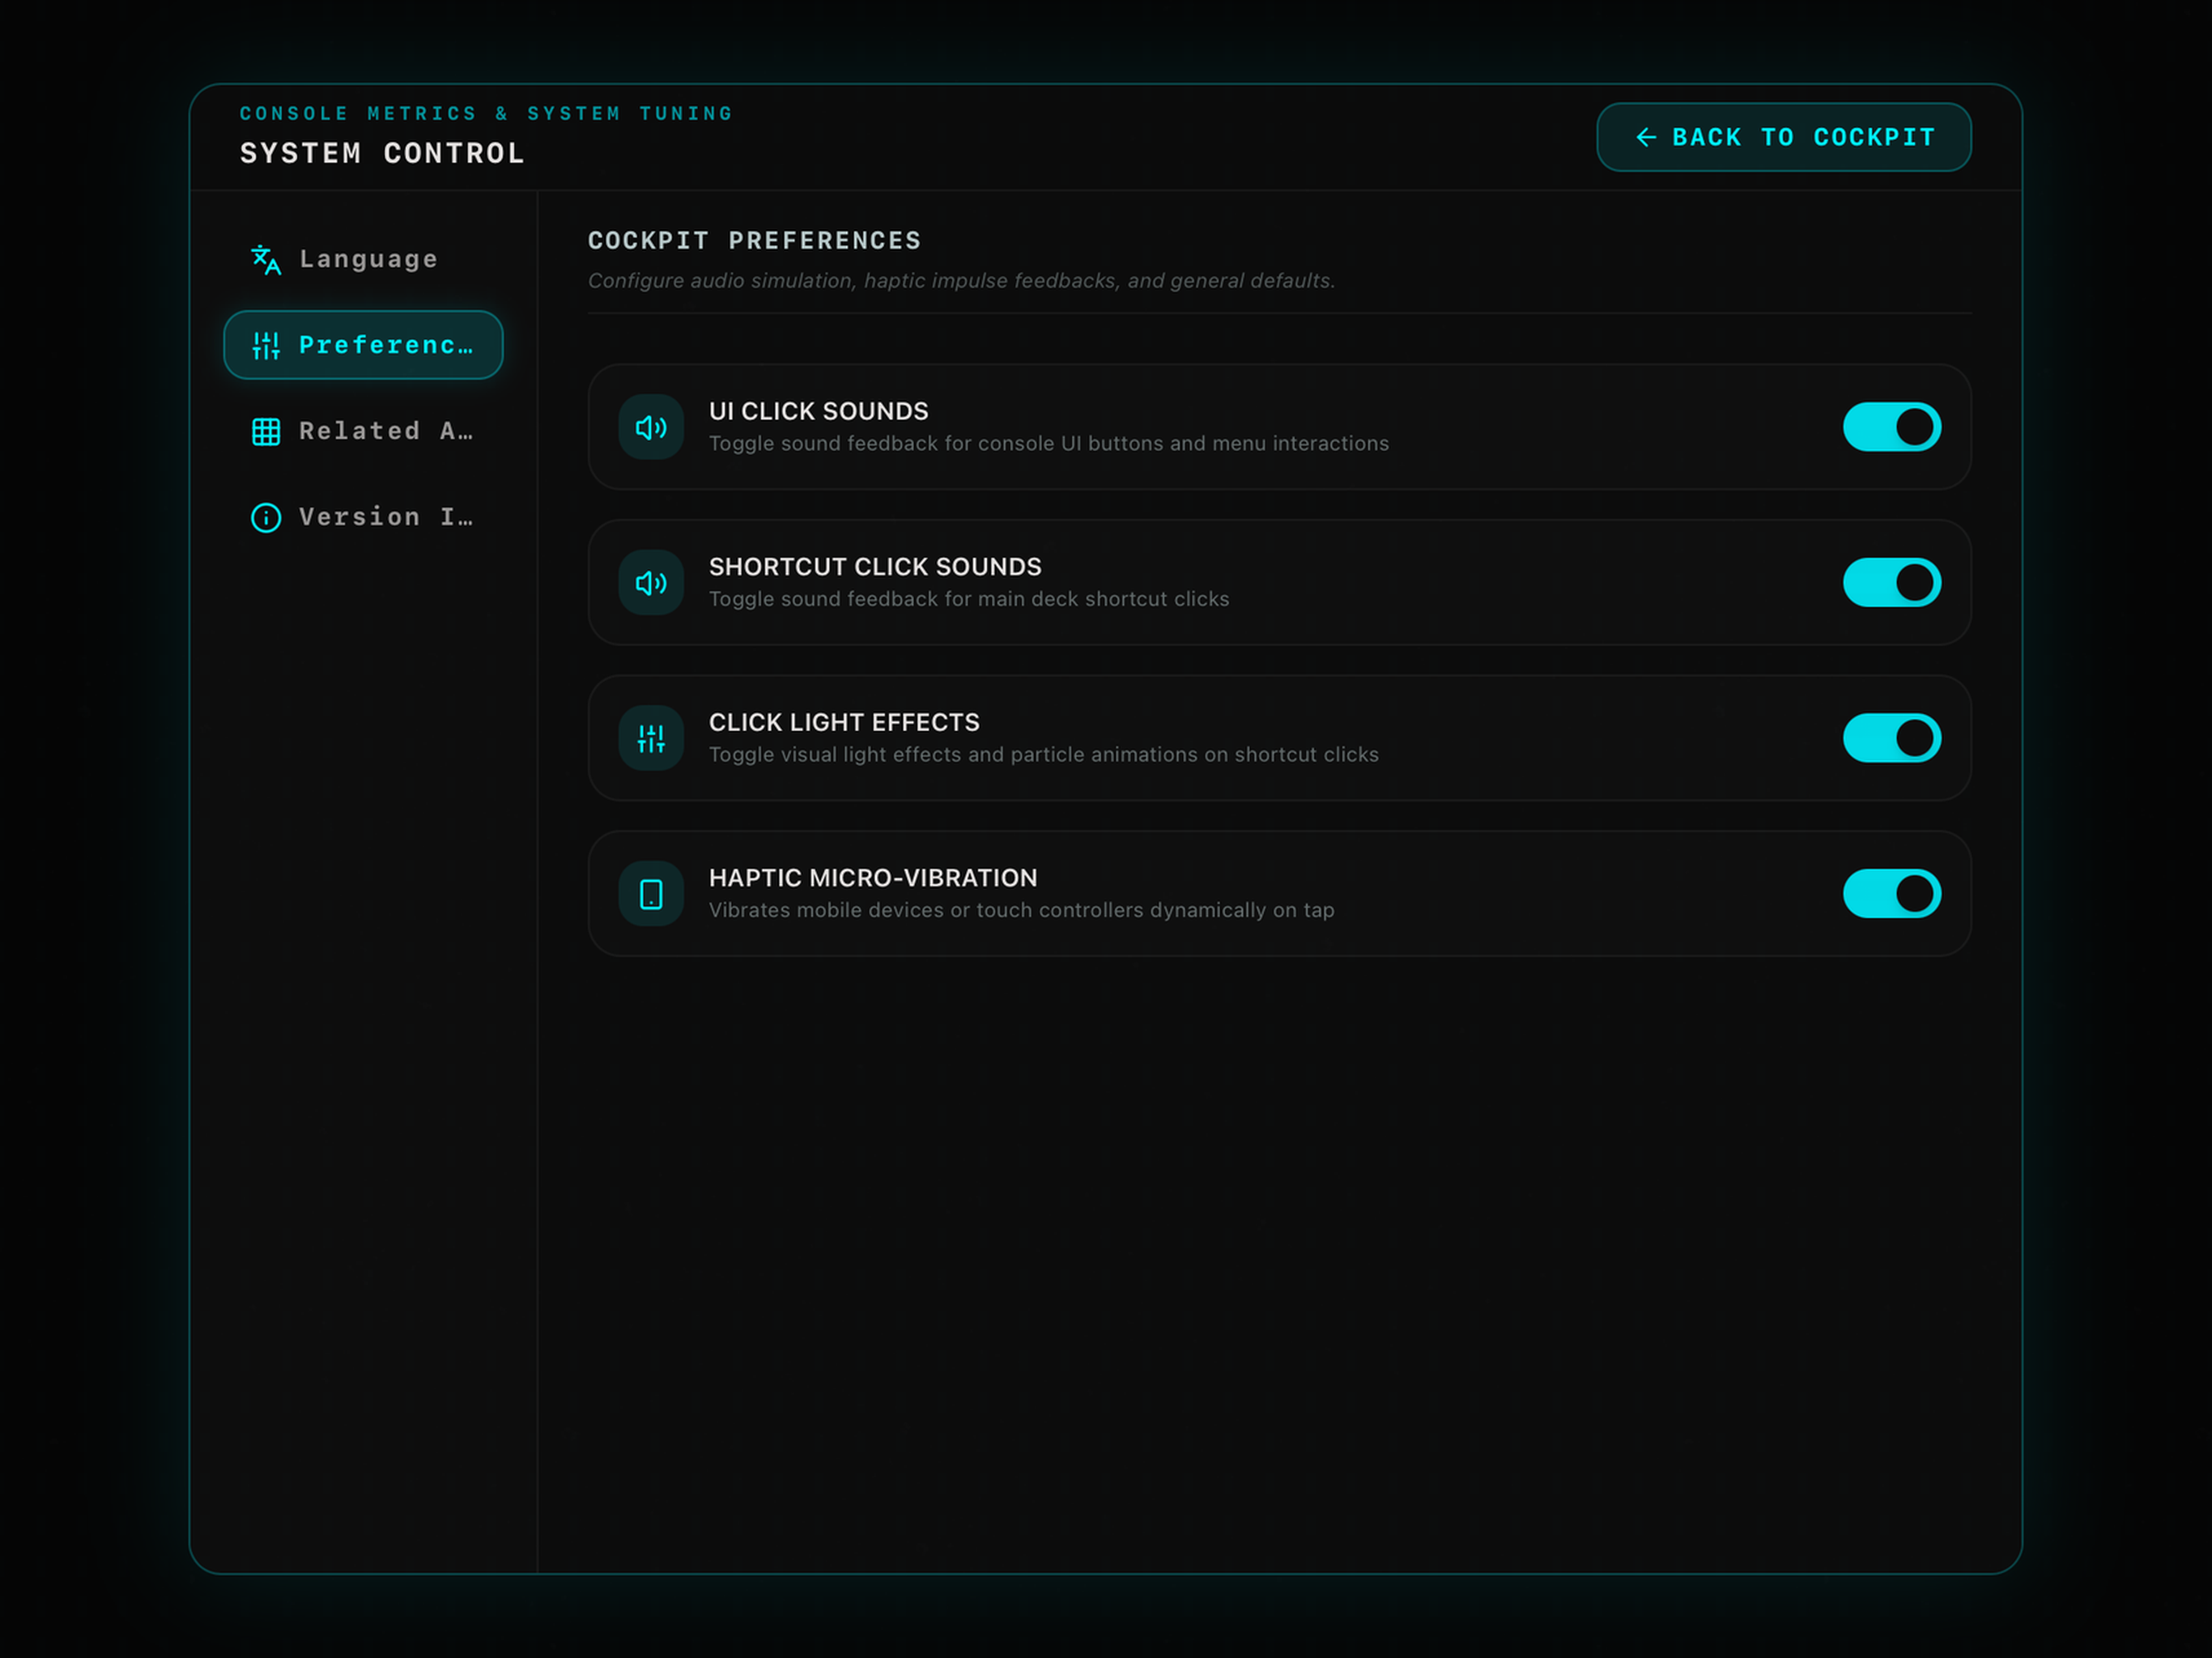This screenshot has width=2212, height=1658.
Task: Click the Related grid icon in sidebar
Action: click(266, 431)
